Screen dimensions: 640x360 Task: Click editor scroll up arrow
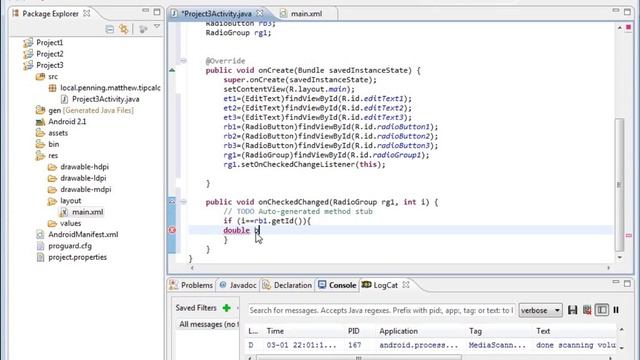[620, 27]
